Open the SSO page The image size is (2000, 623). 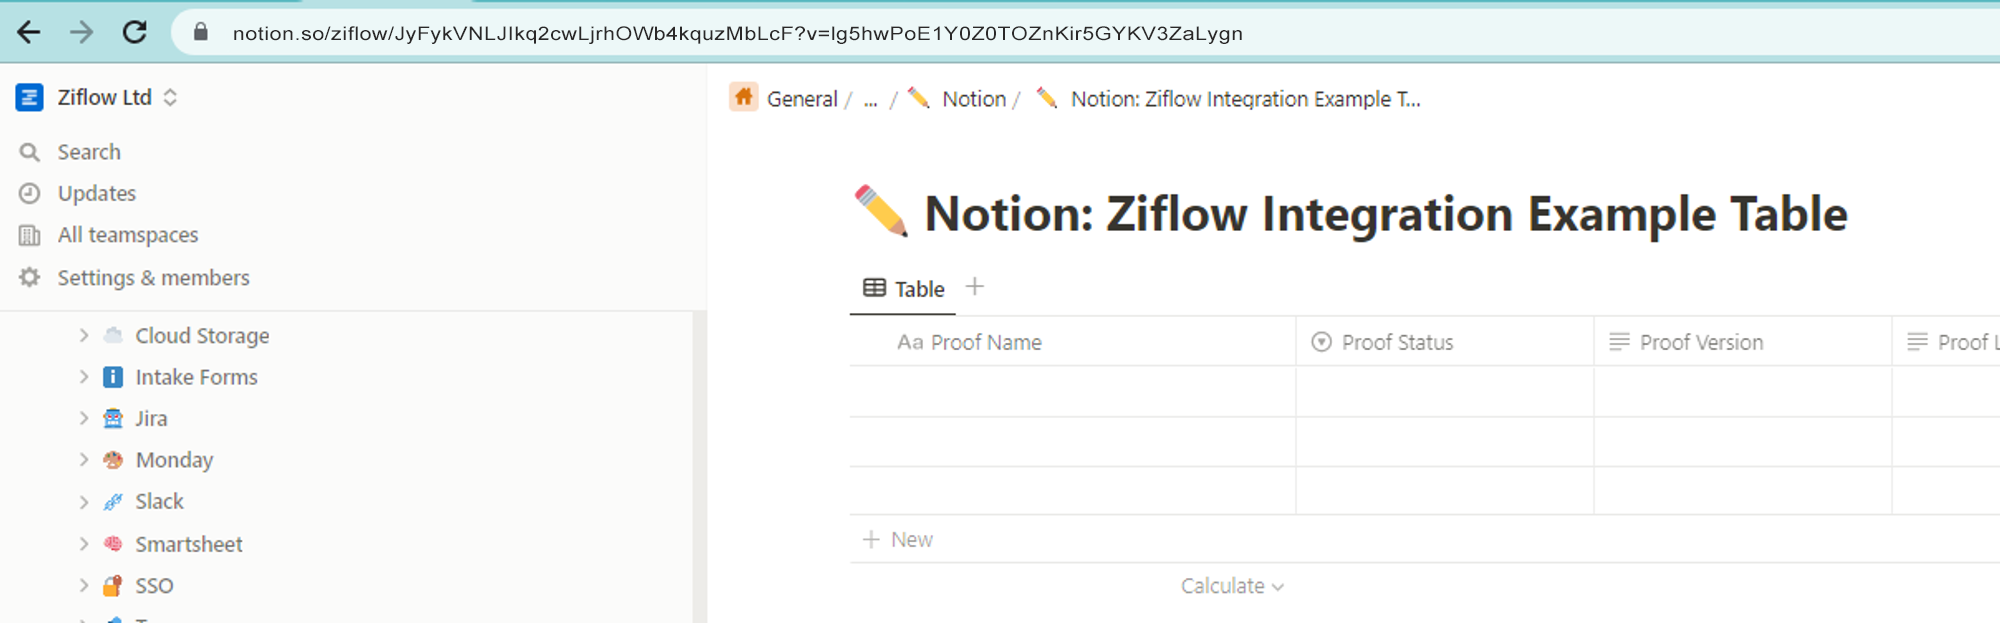tap(154, 586)
